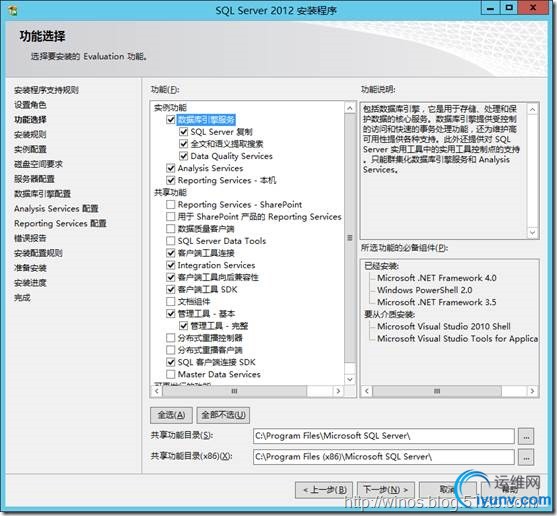Select 数据库引擎配置 step in sidebar
This screenshot has width=557, height=516.
[x=43, y=194]
